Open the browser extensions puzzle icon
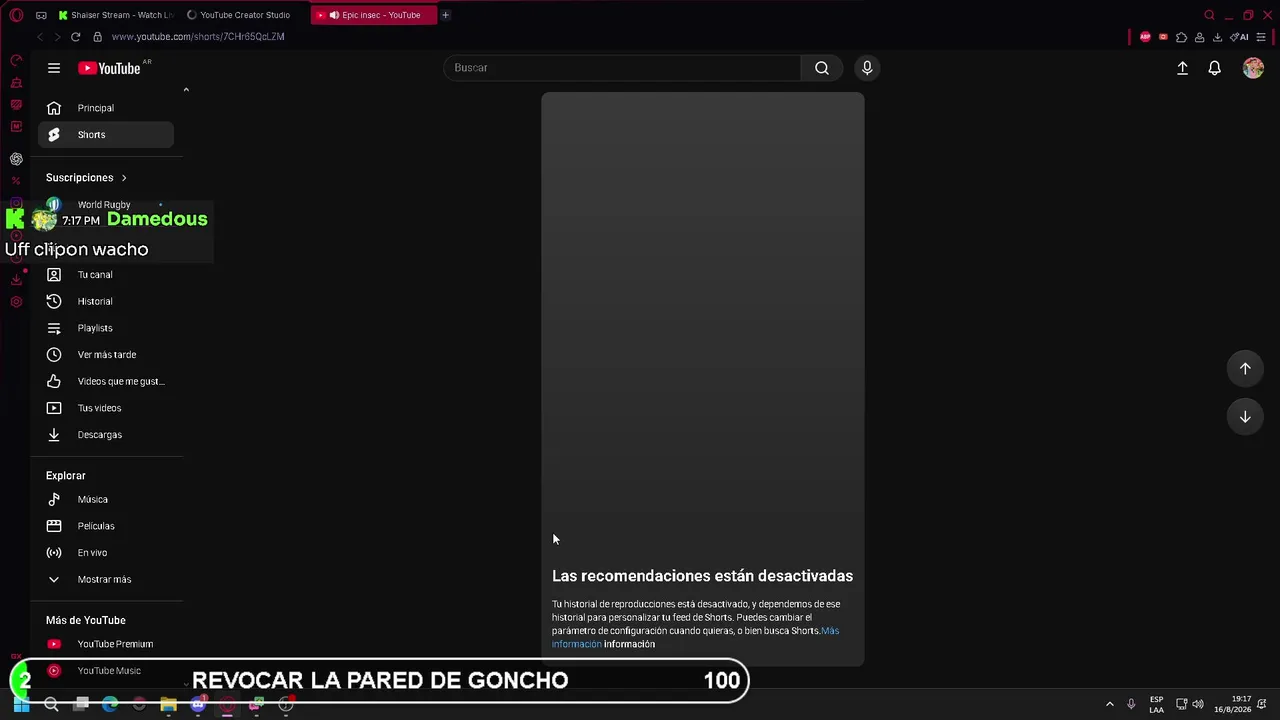This screenshot has width=1280, height=720. [1181, 37]
